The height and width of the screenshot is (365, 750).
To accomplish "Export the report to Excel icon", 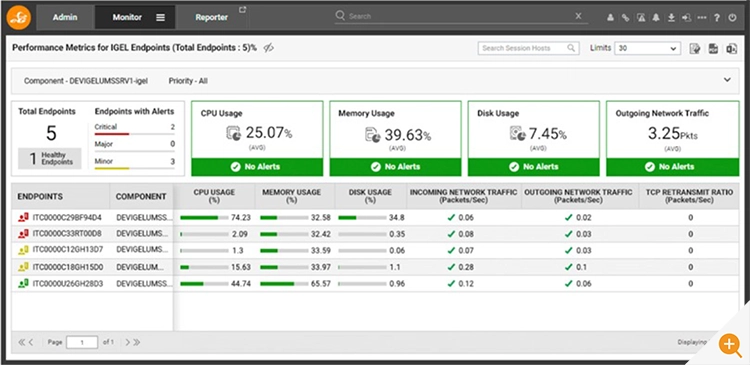I will pyautogui.click(x=731, y=48).
